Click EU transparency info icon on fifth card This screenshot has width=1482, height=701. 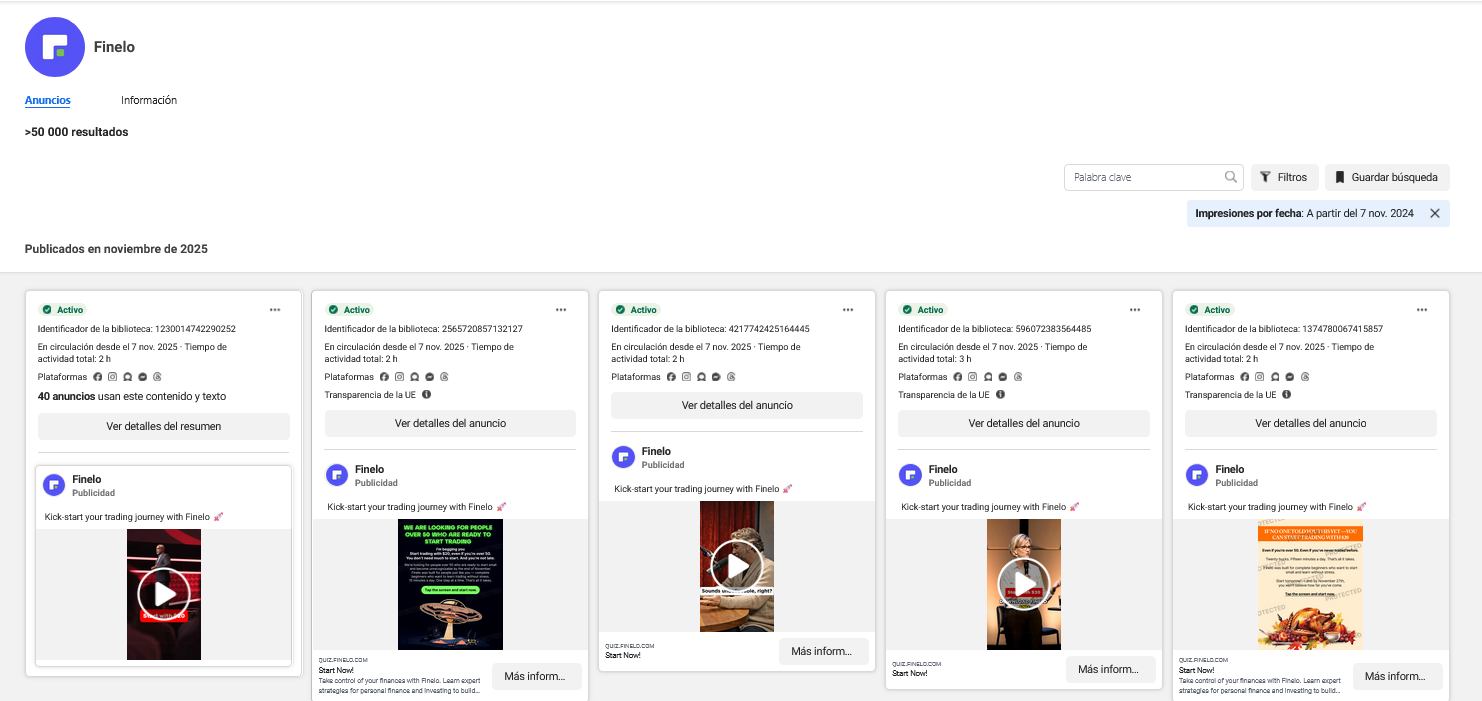(x=1287, y=395)
